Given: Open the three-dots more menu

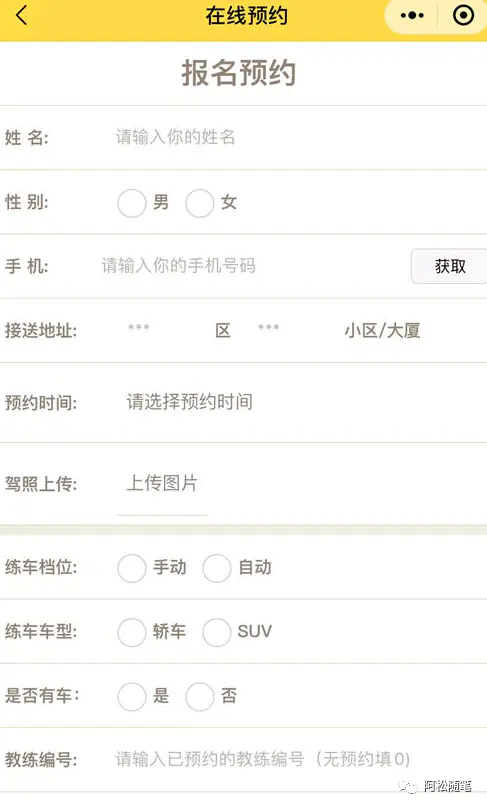Looking at the screenshot, I should pos(412,15).
